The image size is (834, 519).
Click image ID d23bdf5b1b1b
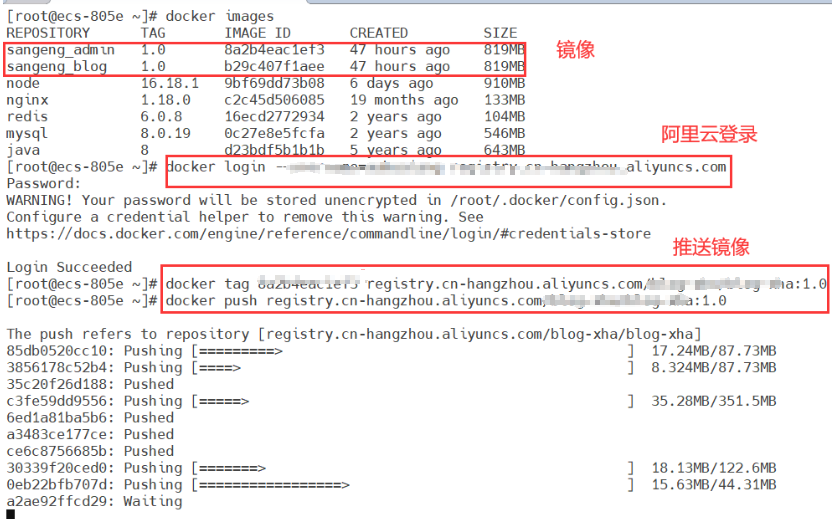[274, 150]
